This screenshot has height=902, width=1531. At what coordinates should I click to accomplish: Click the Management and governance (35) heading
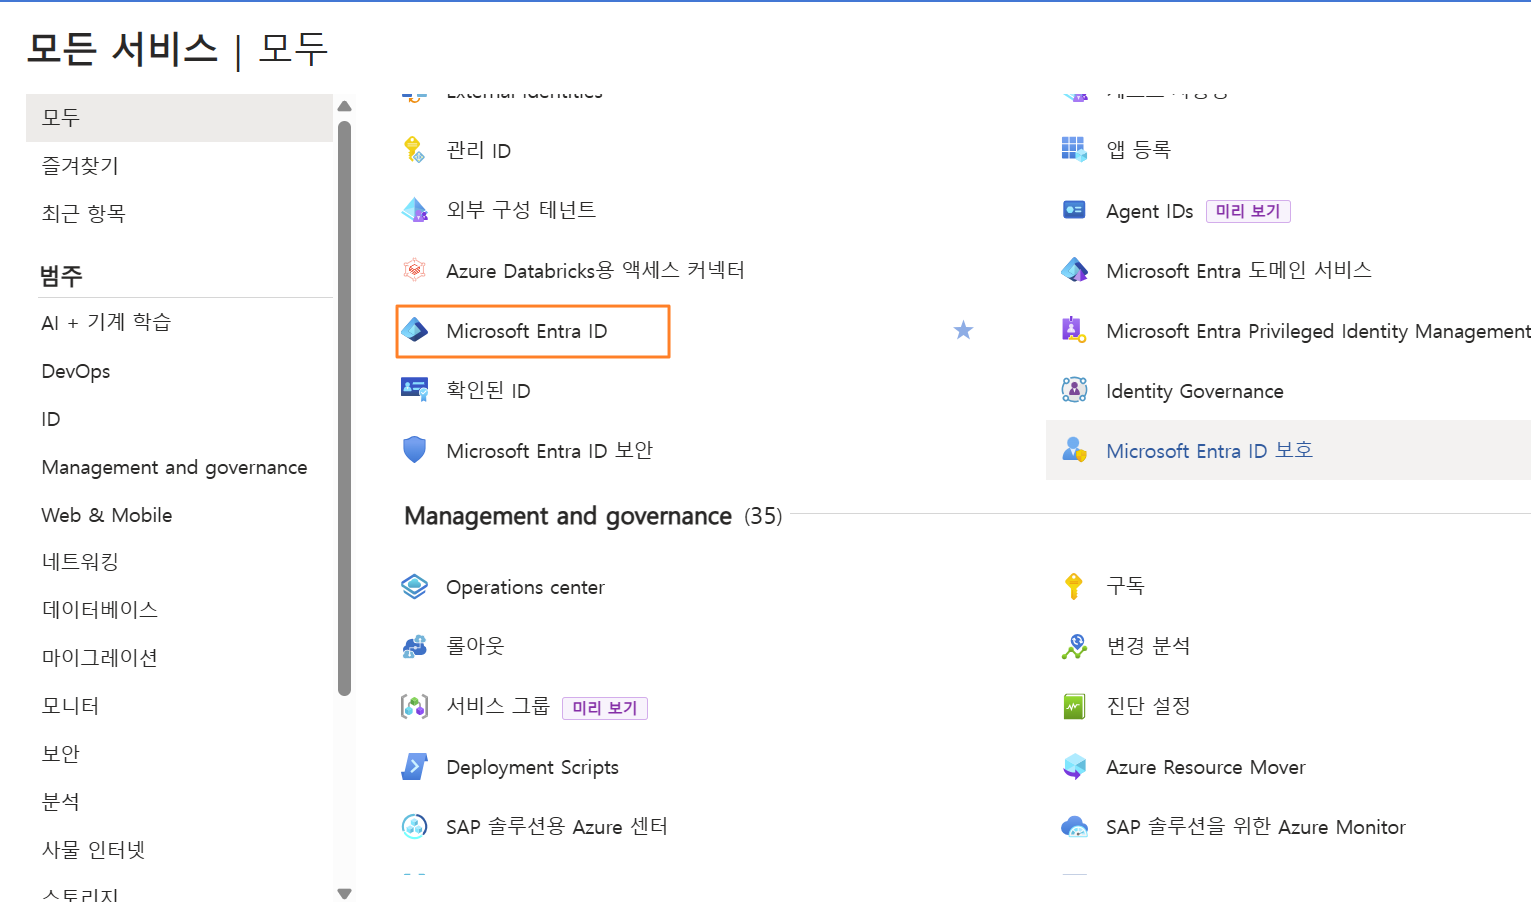pyautogui.click(x=593, y=516)
